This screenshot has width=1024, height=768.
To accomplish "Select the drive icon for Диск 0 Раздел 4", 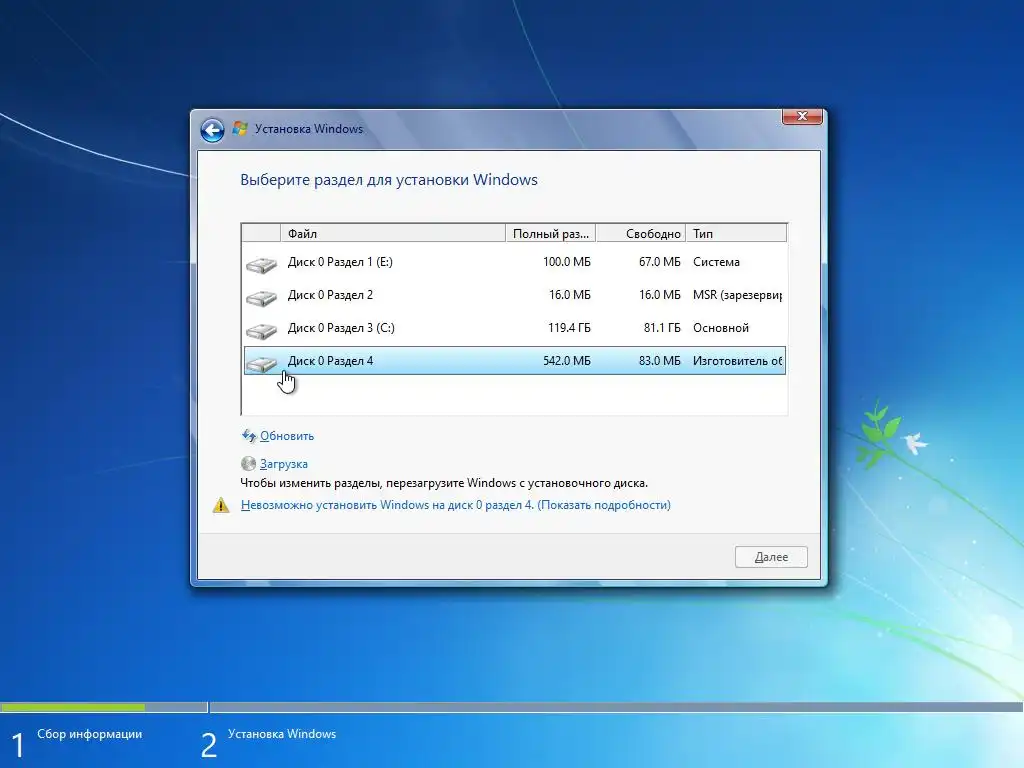I will (262, 363).
